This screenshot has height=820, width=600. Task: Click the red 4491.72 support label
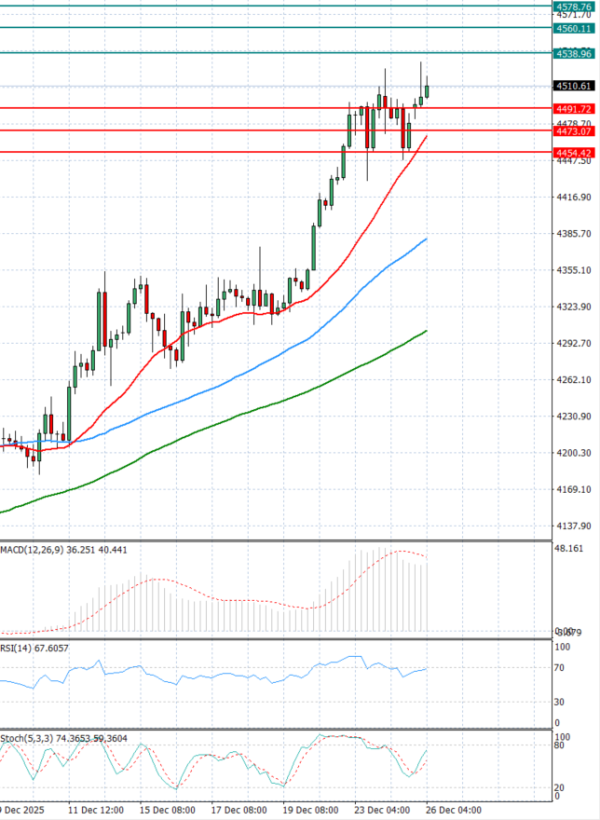pos(576,108)
